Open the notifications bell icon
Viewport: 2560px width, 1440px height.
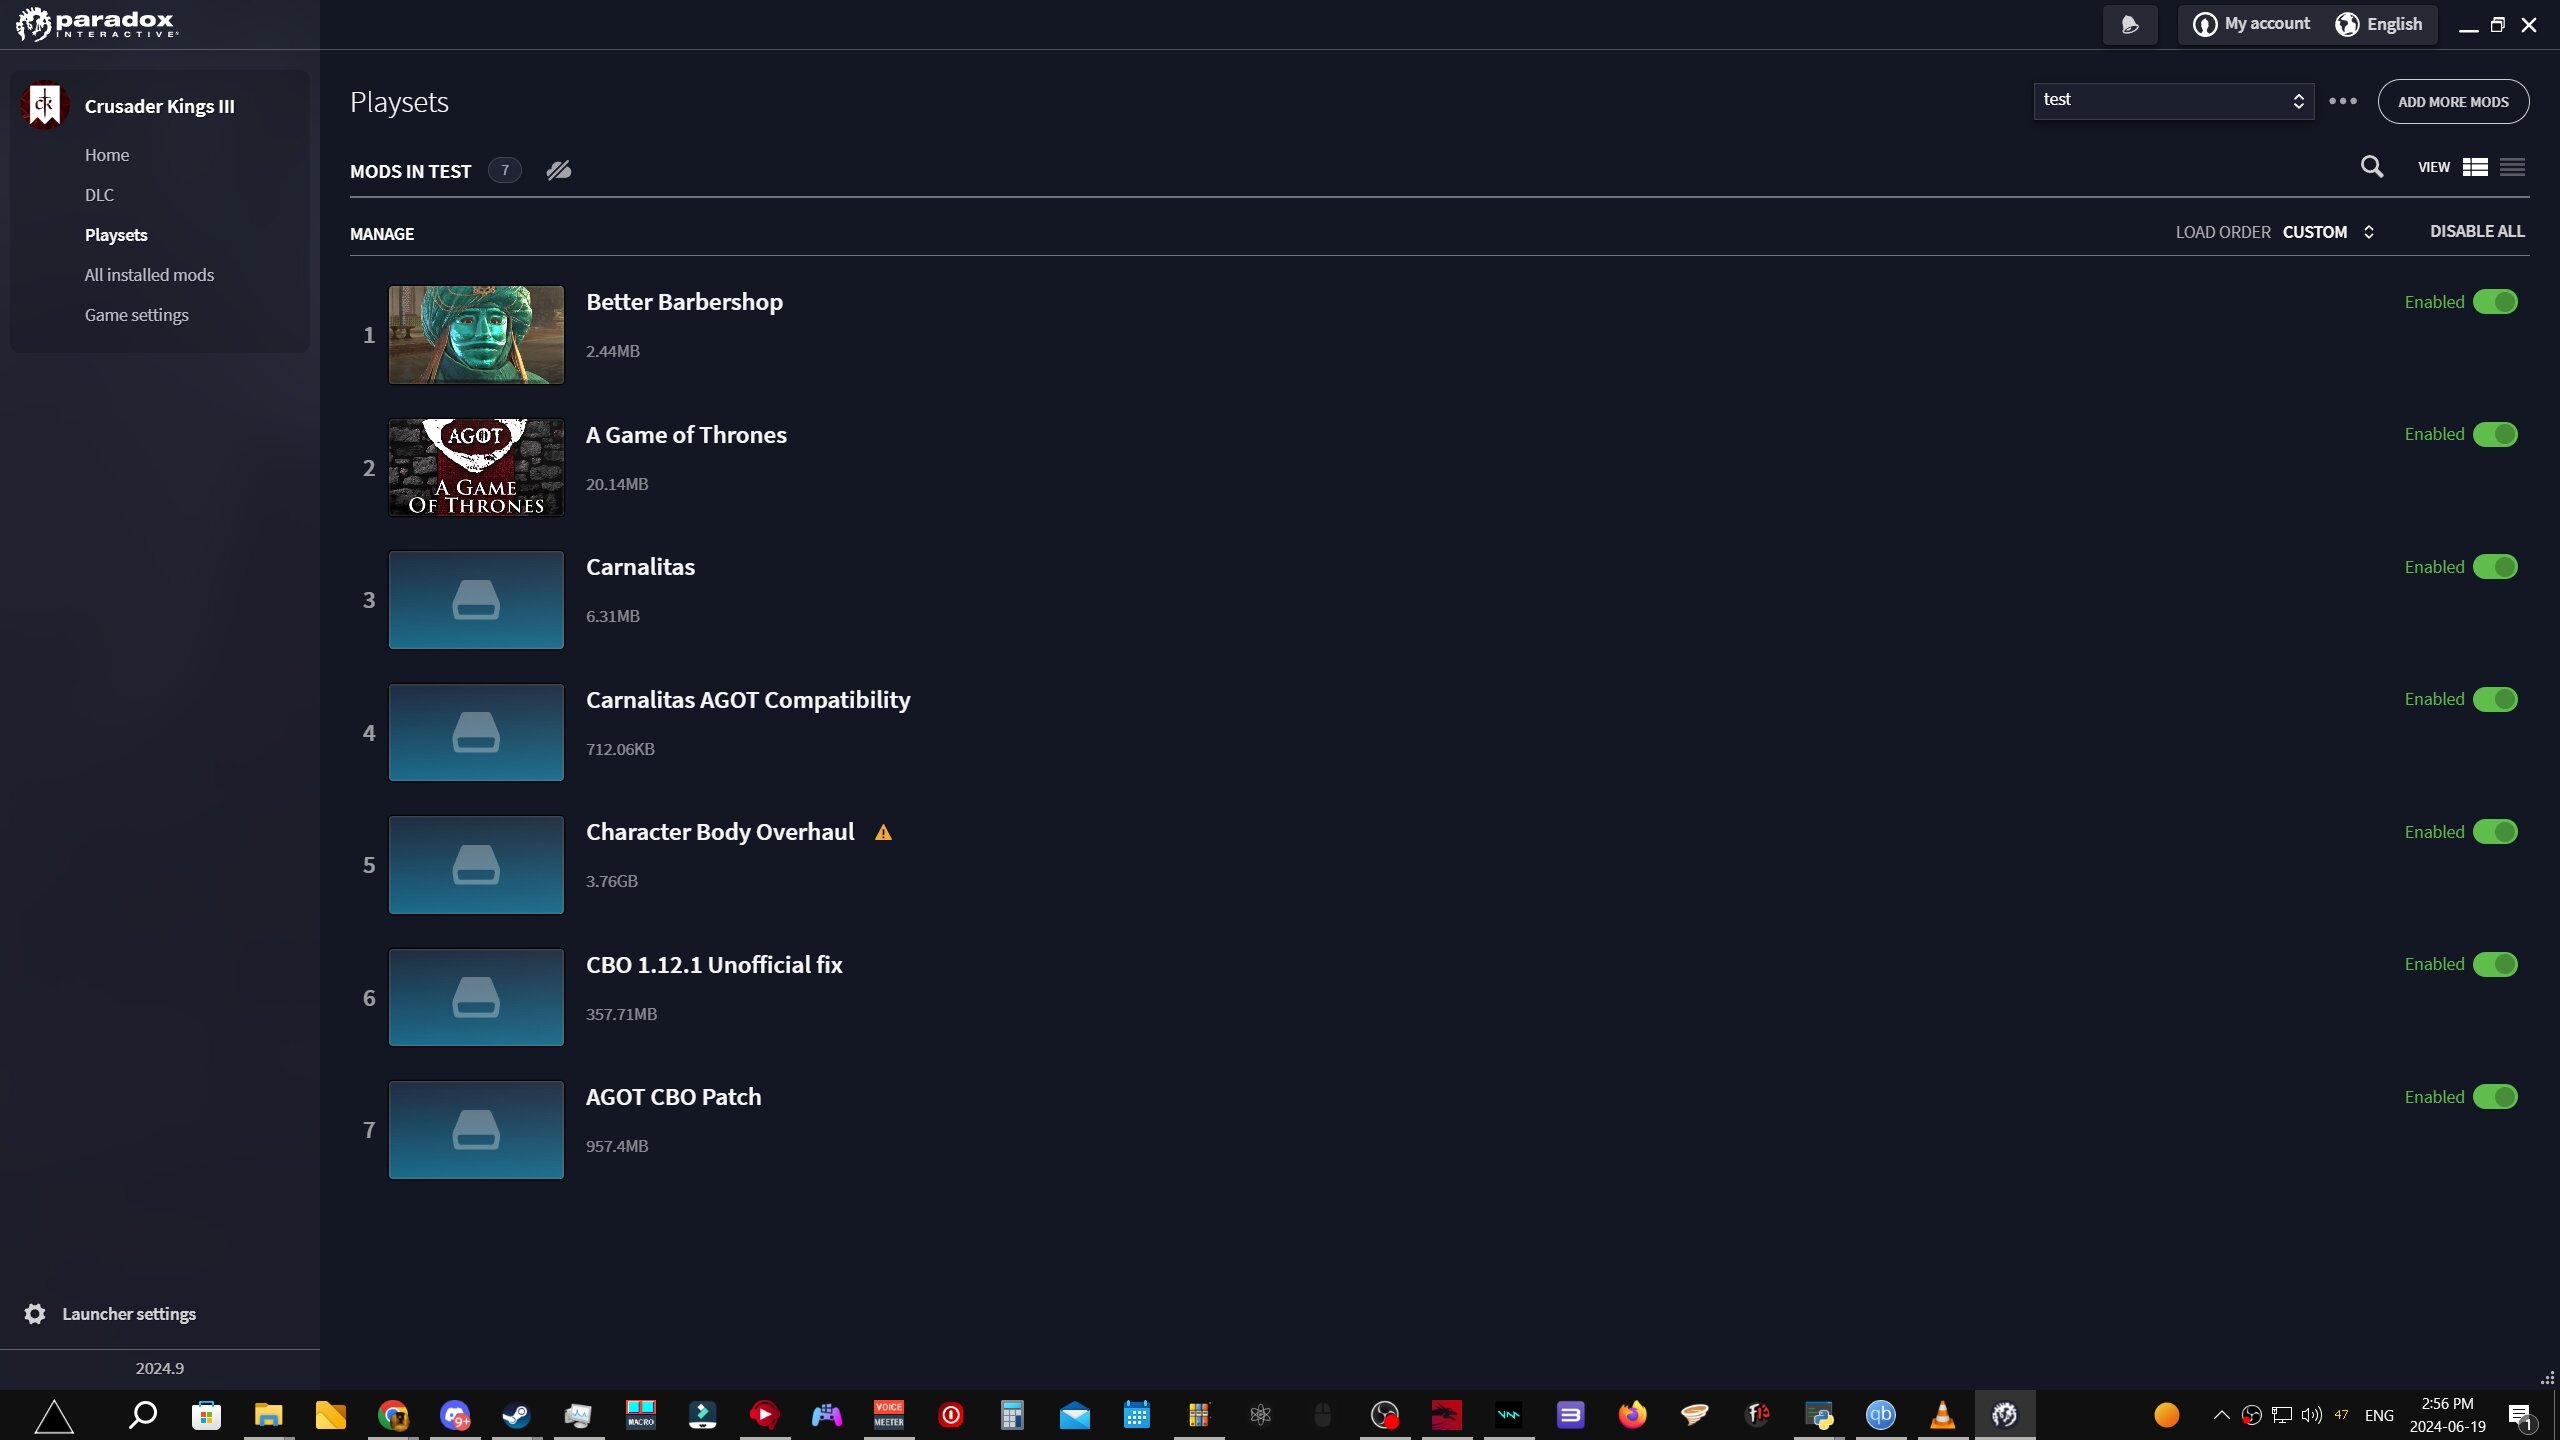pyautogui.click(x=2131, y=24)
